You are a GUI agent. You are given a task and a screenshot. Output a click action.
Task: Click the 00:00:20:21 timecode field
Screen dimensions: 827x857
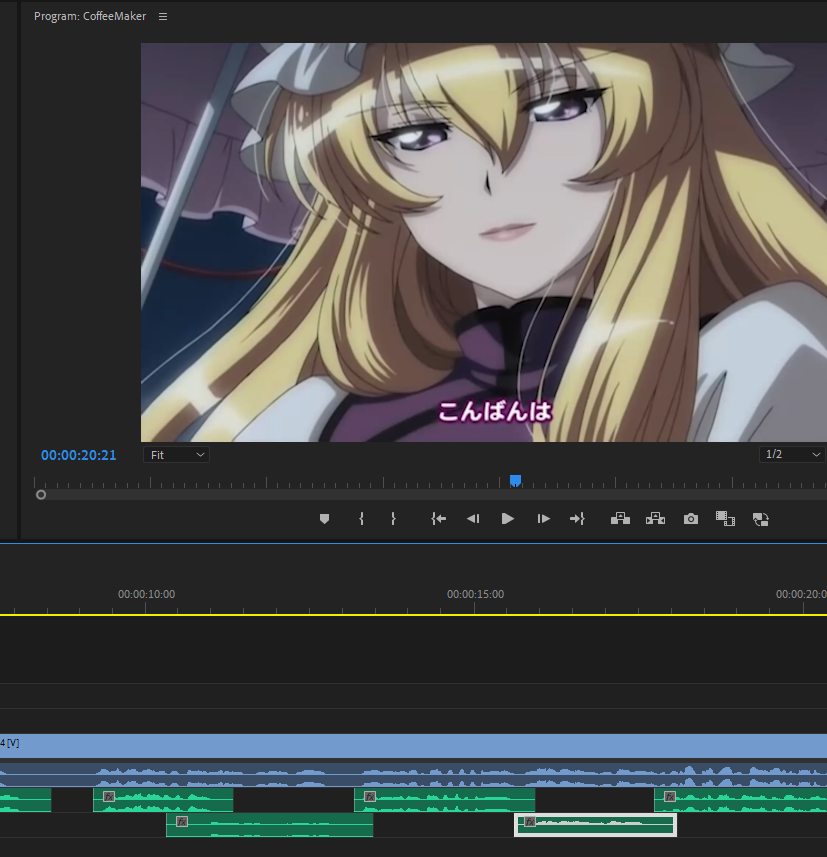coord(79,455)
